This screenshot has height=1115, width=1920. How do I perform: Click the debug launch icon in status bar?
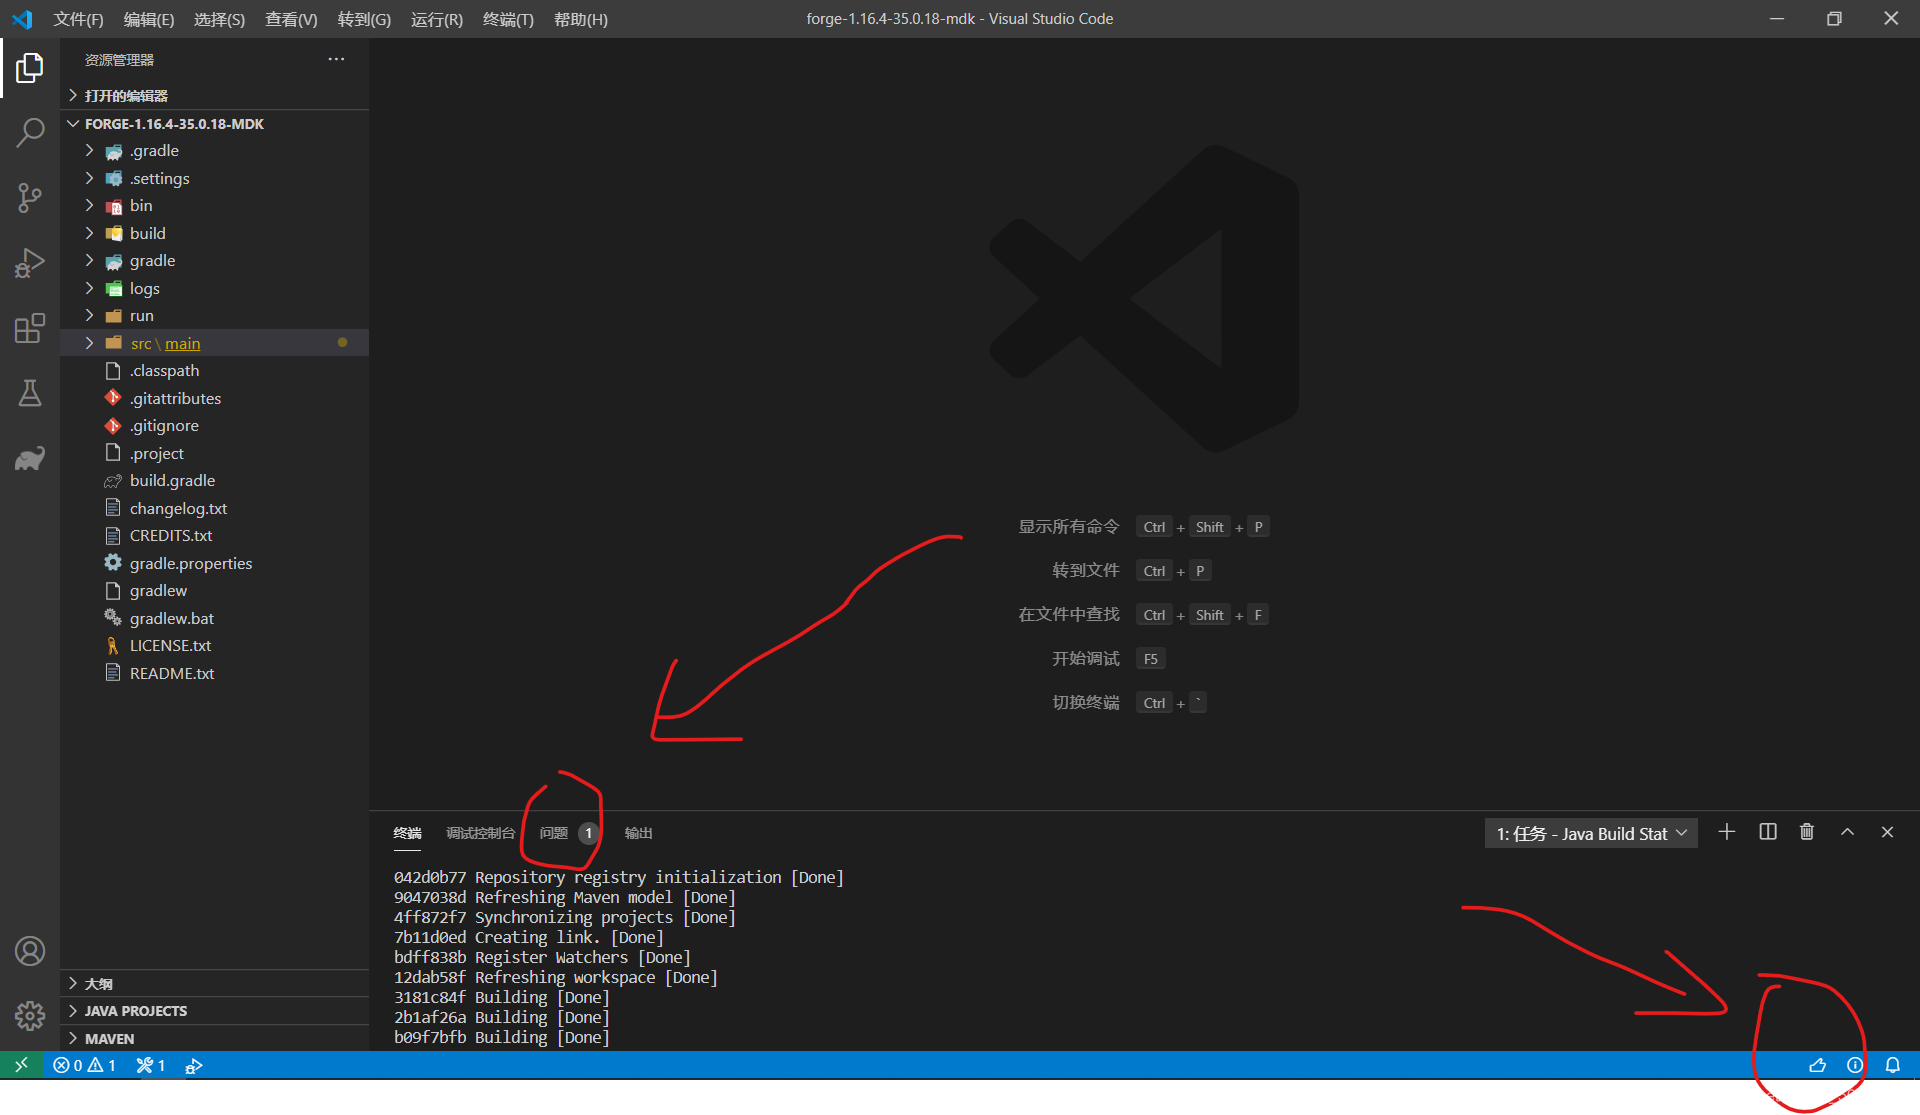click(x=194, y=1065)
